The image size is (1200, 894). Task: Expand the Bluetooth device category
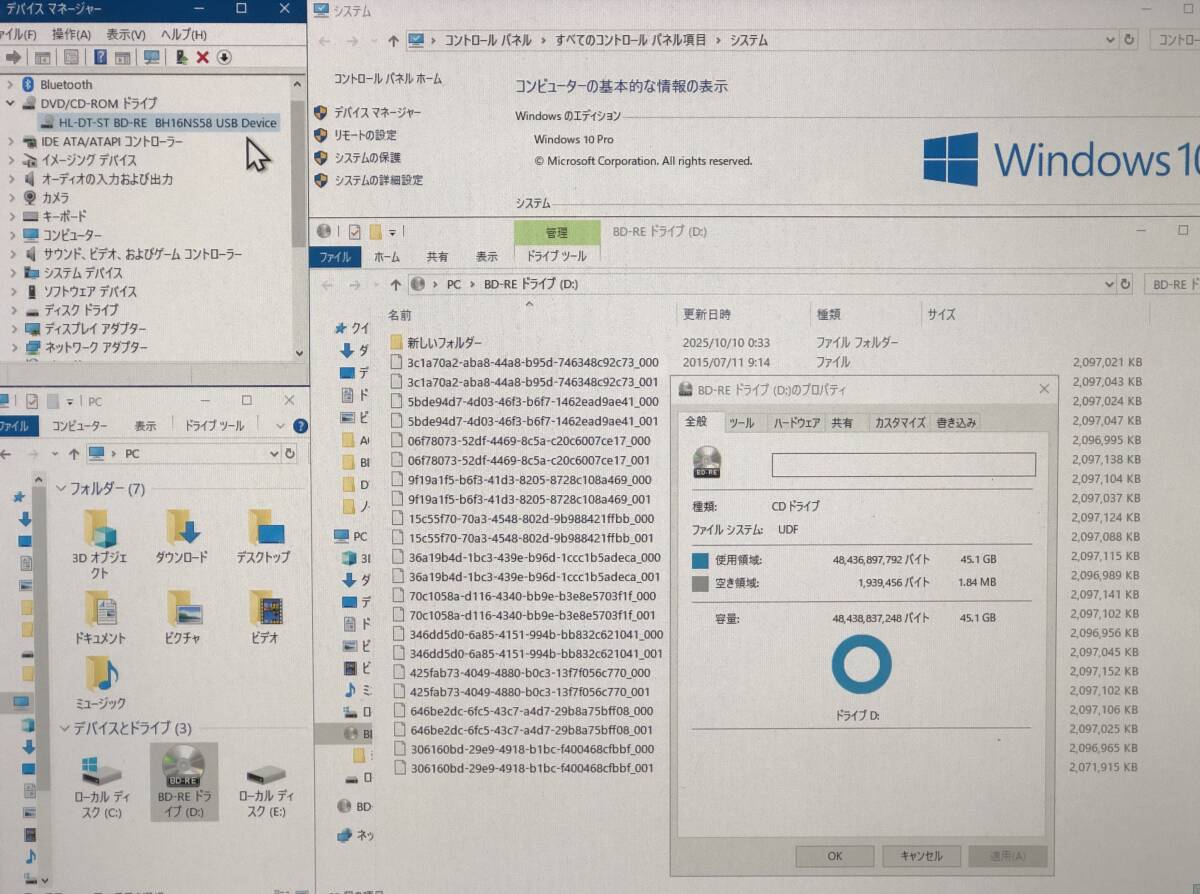coord(11,85)
